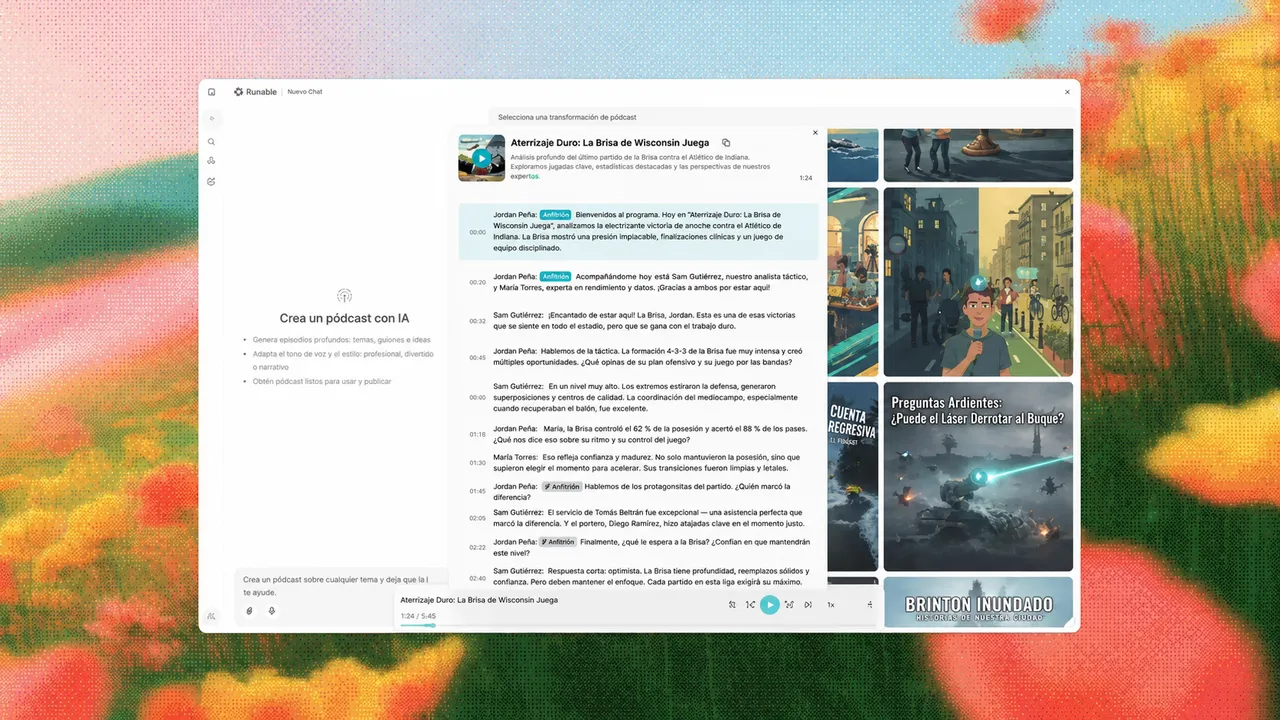Start voice input with the microphone icon
The height and width of the screenshot is (720, 1280).
[271, 611]
